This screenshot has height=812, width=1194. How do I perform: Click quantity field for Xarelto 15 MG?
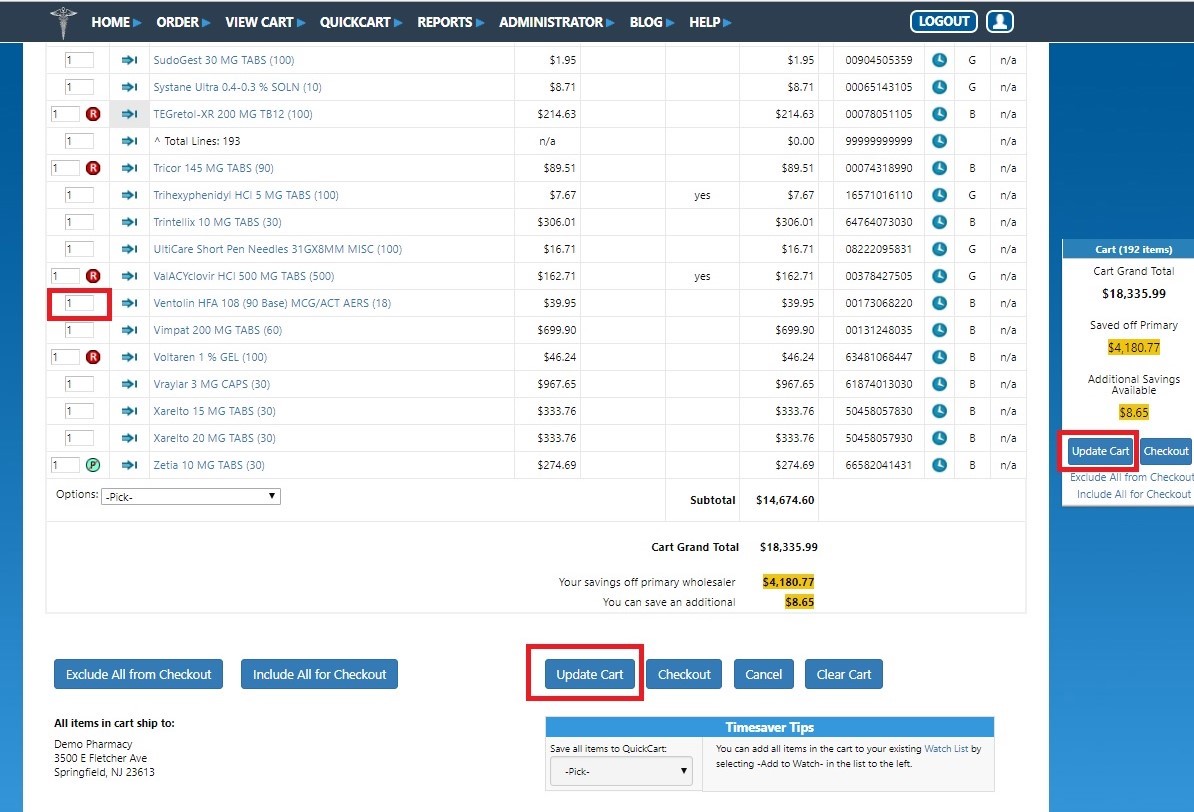[x=78, y=411]
